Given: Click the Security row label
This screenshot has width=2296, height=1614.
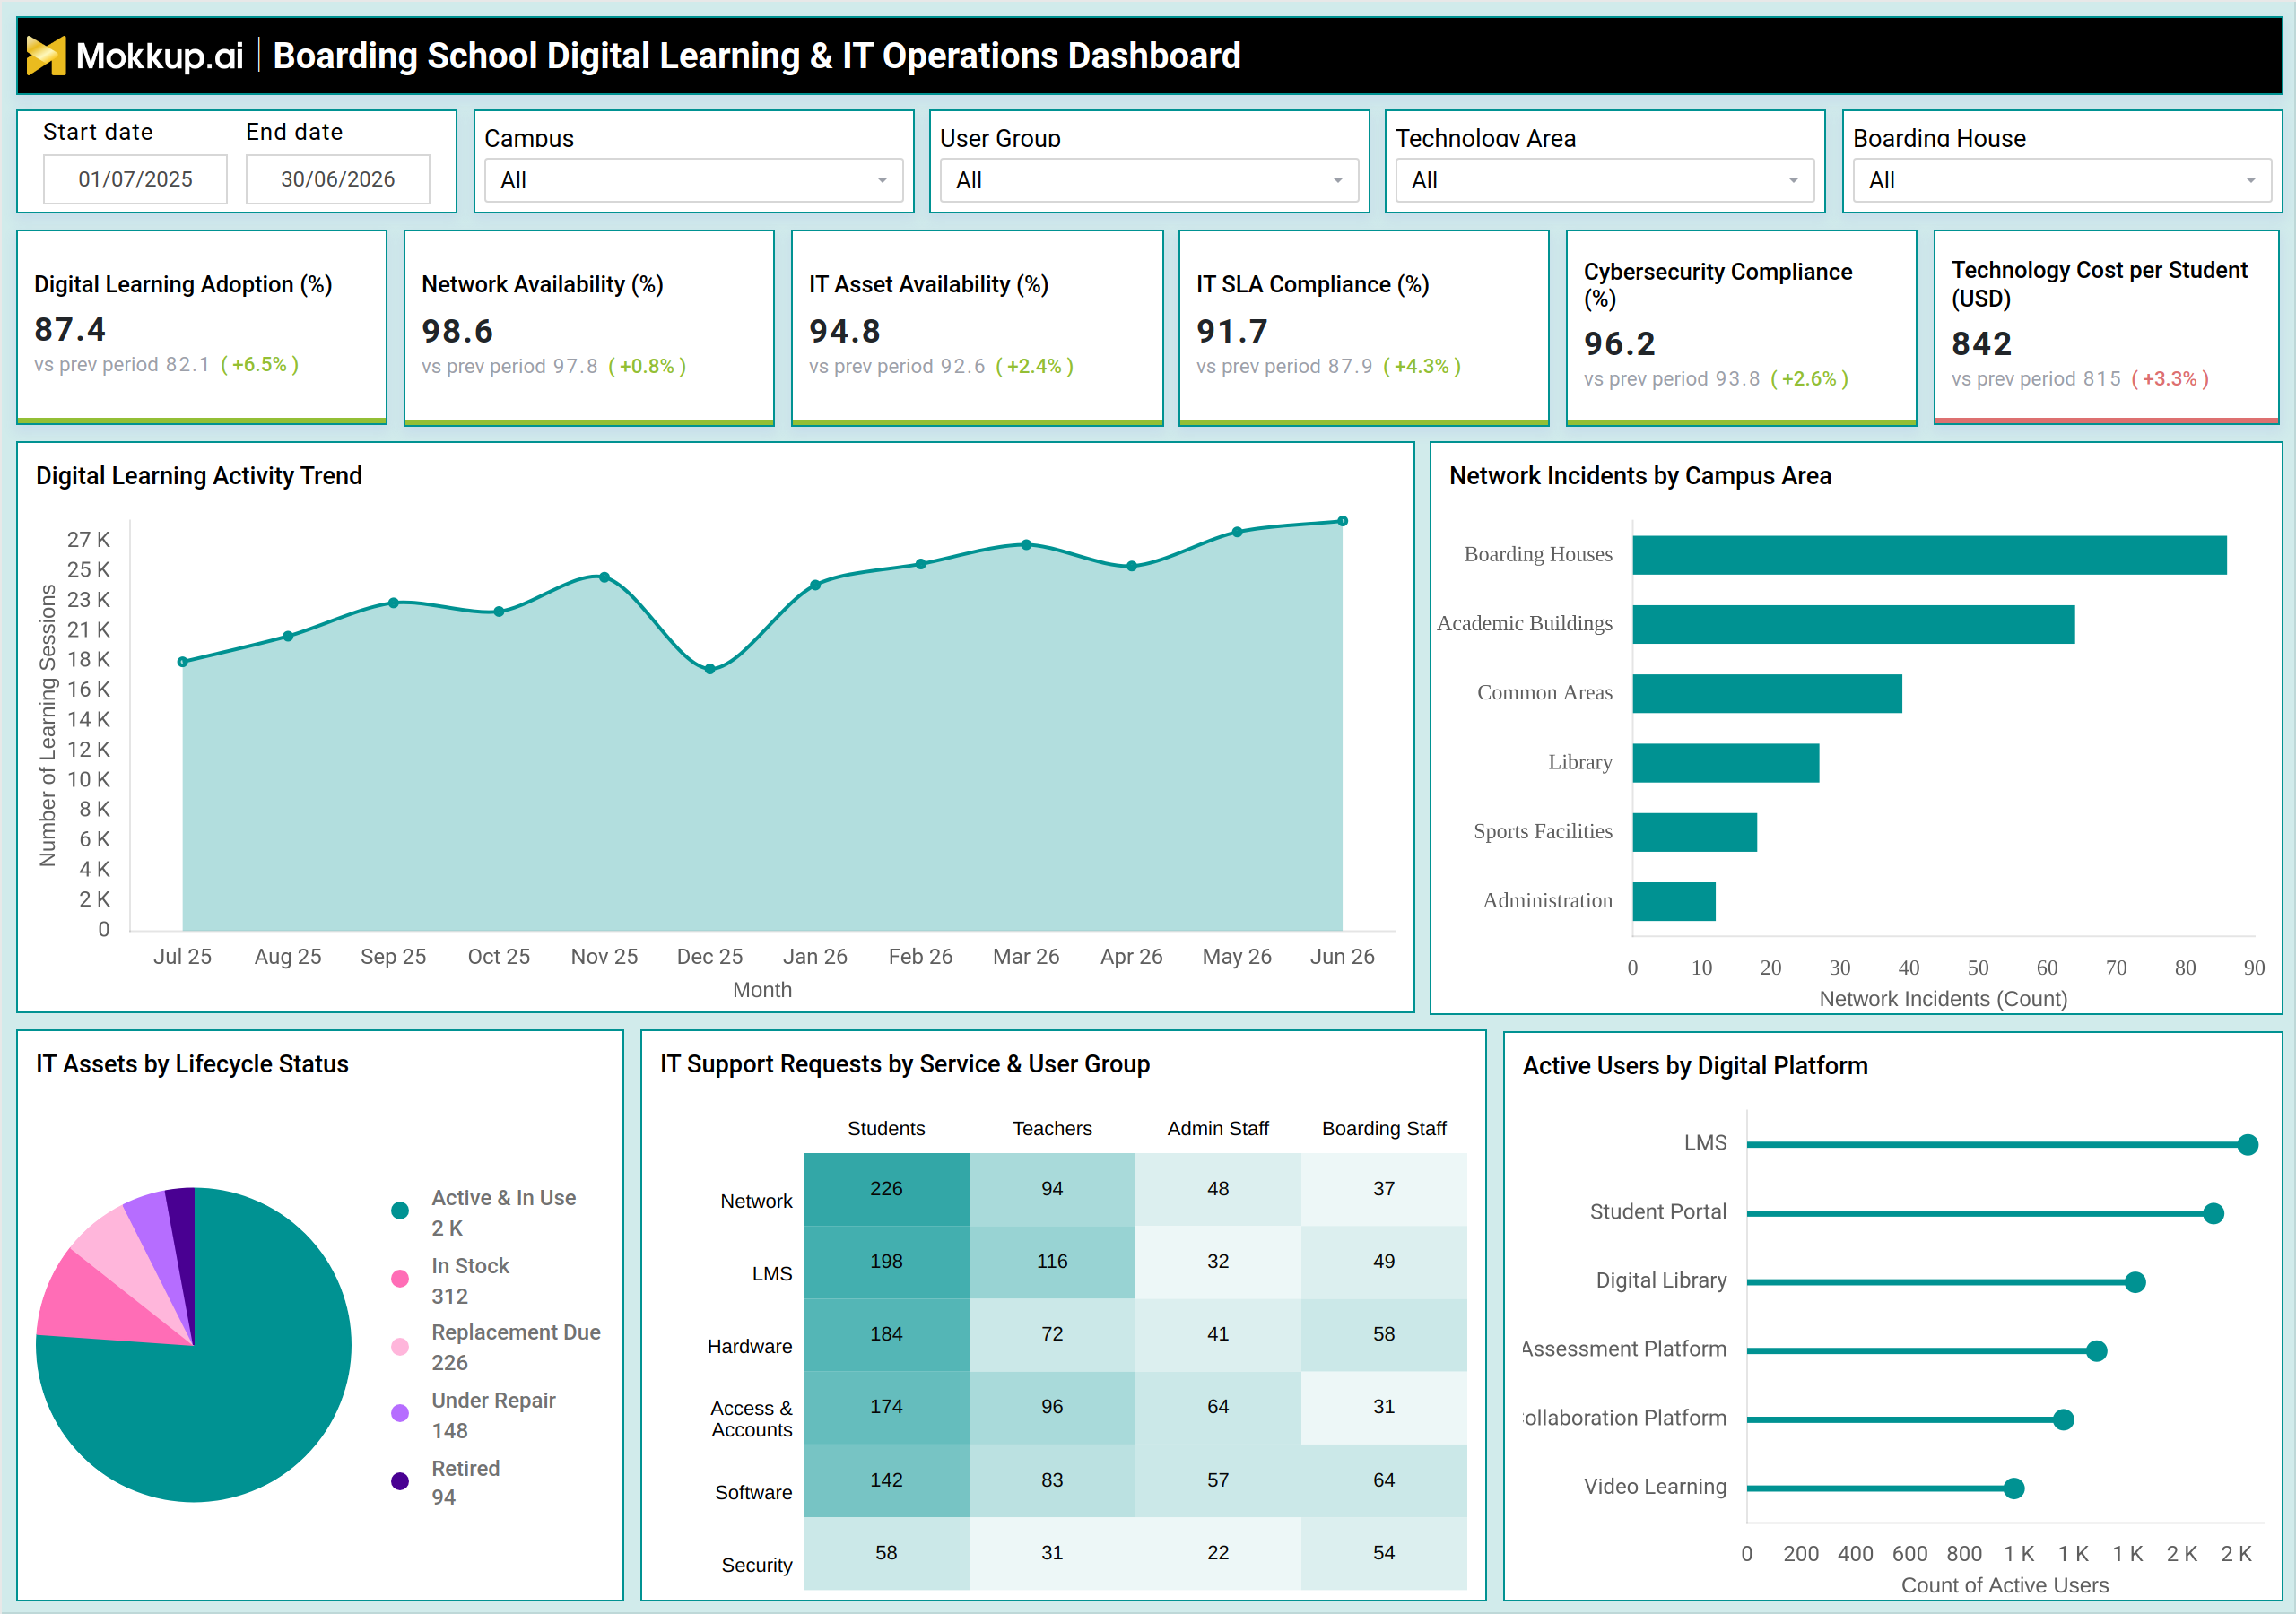Looking at the screenshot, I should pyautogui.click(x=757, y=1565).
